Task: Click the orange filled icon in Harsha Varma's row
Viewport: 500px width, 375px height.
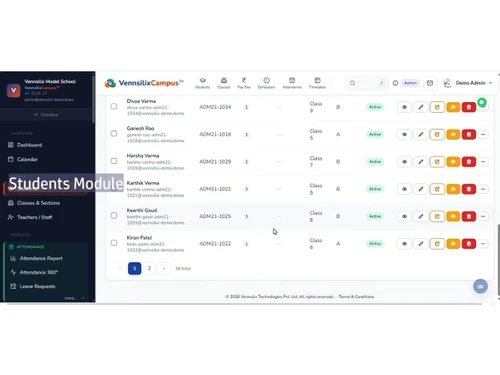Action: (x=453, y=162)
